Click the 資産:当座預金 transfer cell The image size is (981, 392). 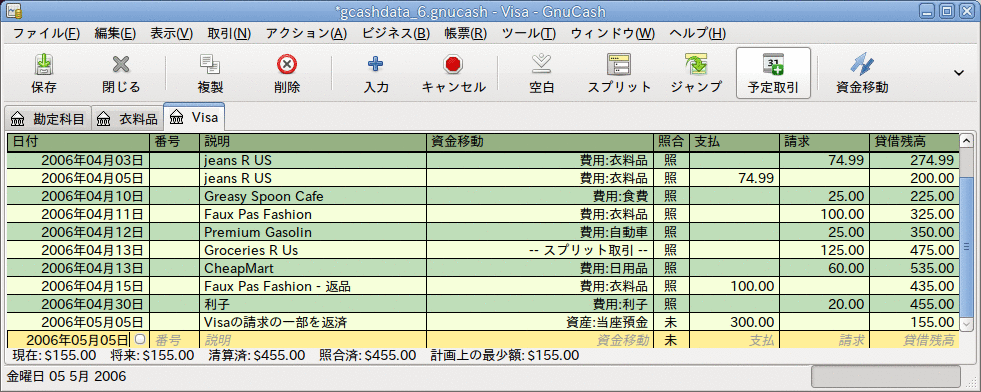click(539, 323)
